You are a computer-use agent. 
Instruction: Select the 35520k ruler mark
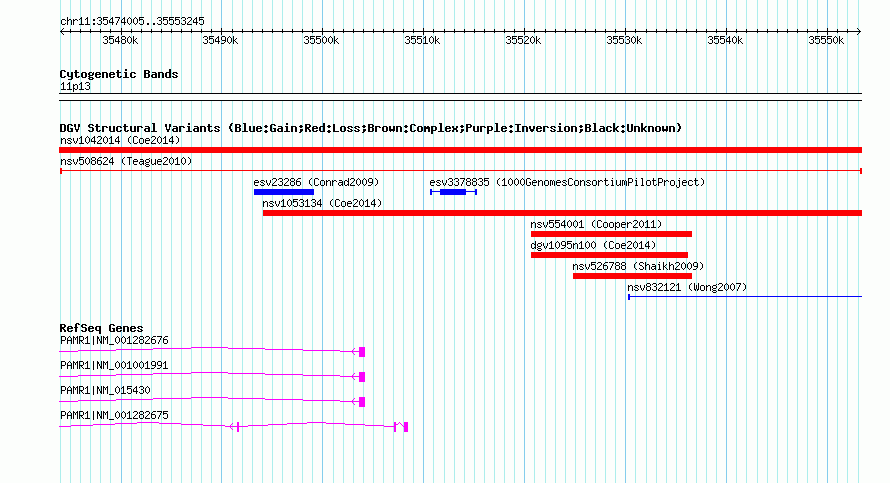click(x=523, y=40)
